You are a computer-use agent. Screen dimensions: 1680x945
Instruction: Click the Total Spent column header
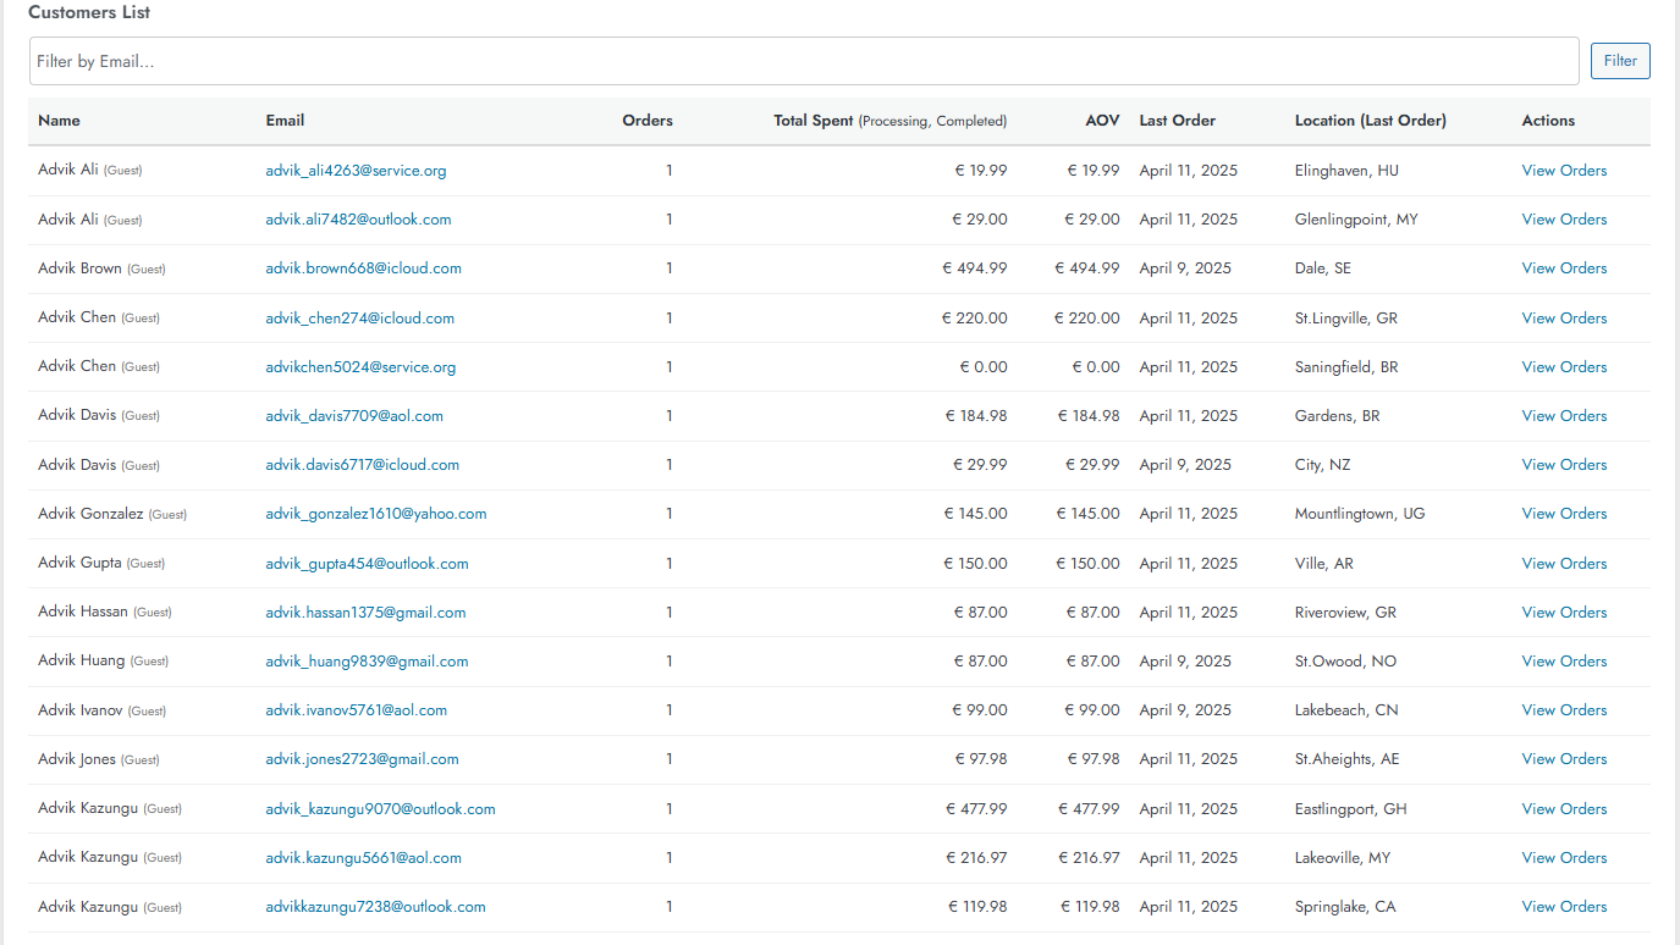(890, 121)
